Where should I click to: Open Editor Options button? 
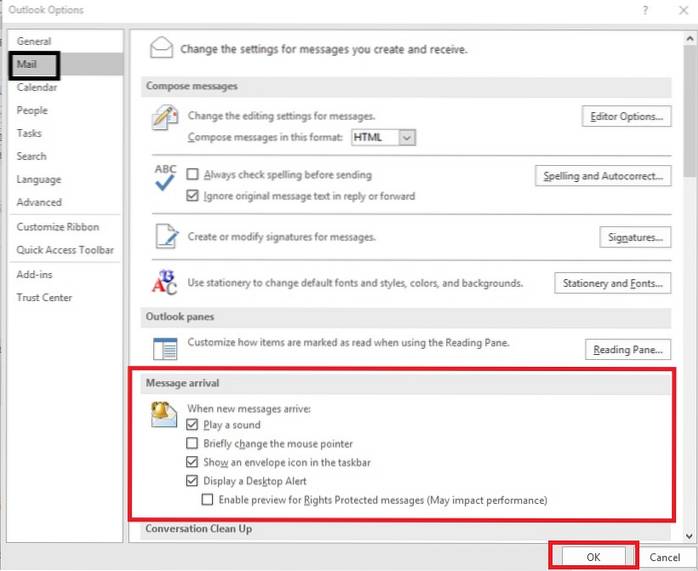(625, 117)
